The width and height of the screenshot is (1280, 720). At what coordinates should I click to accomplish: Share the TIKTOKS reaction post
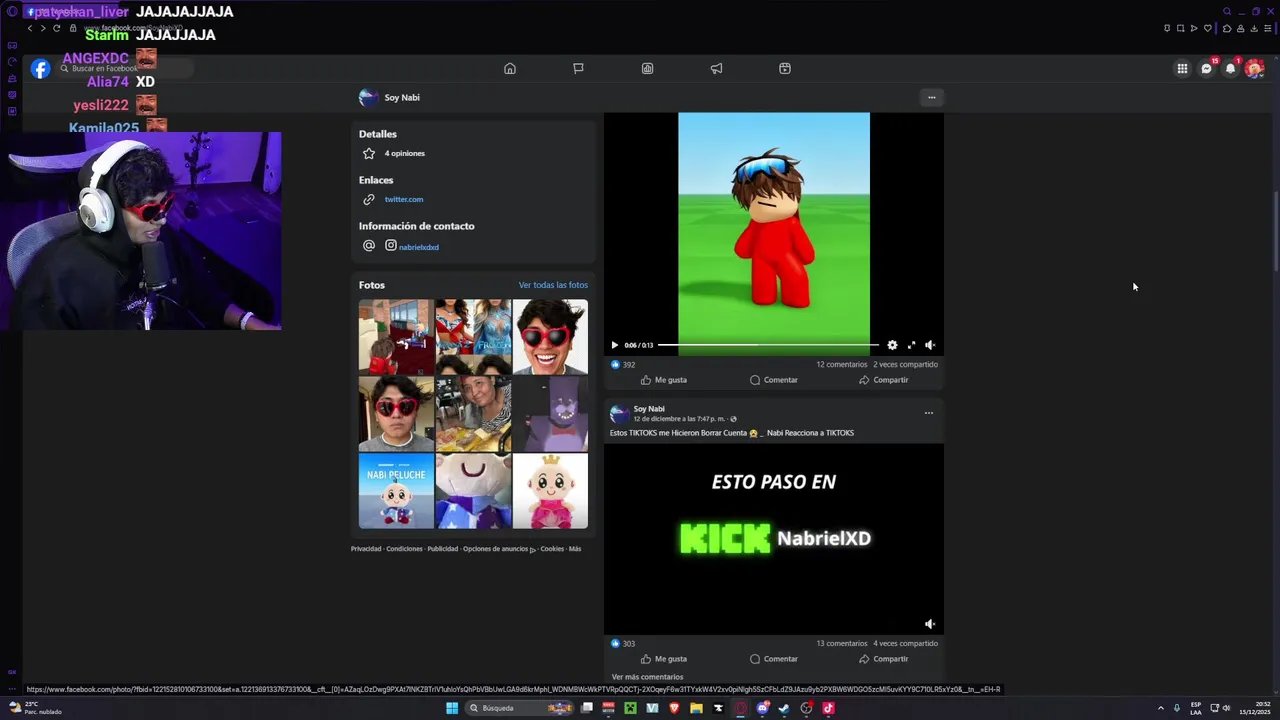pos(884,659)
